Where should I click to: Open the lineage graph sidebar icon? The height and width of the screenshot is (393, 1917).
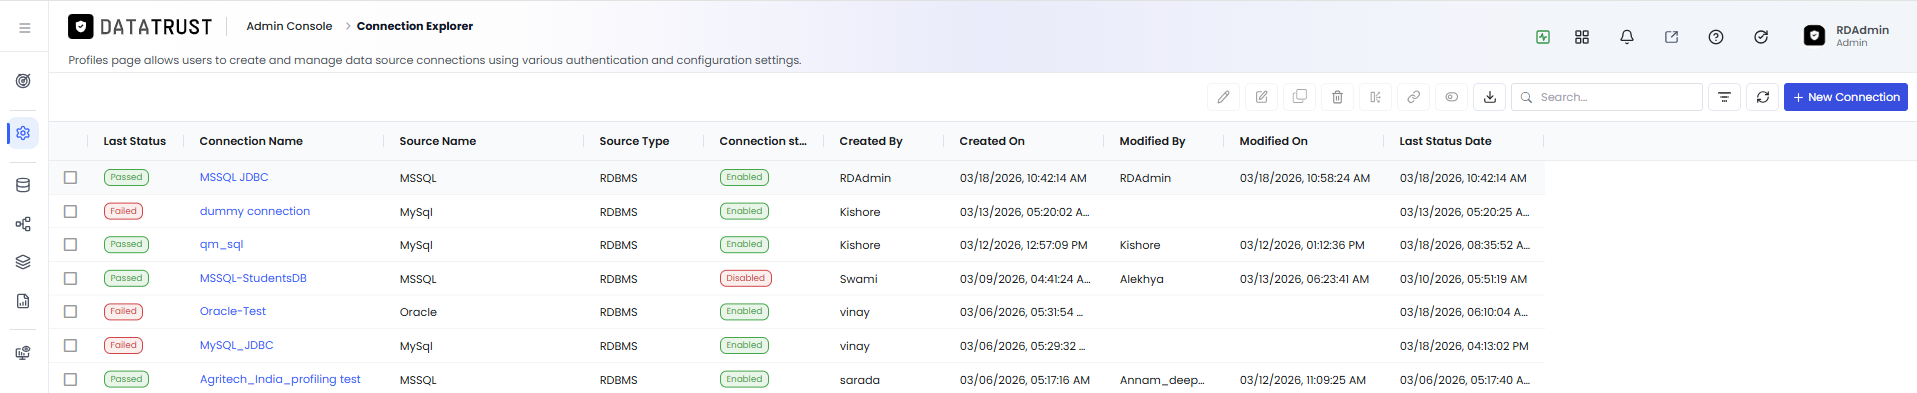coord(23,224)
